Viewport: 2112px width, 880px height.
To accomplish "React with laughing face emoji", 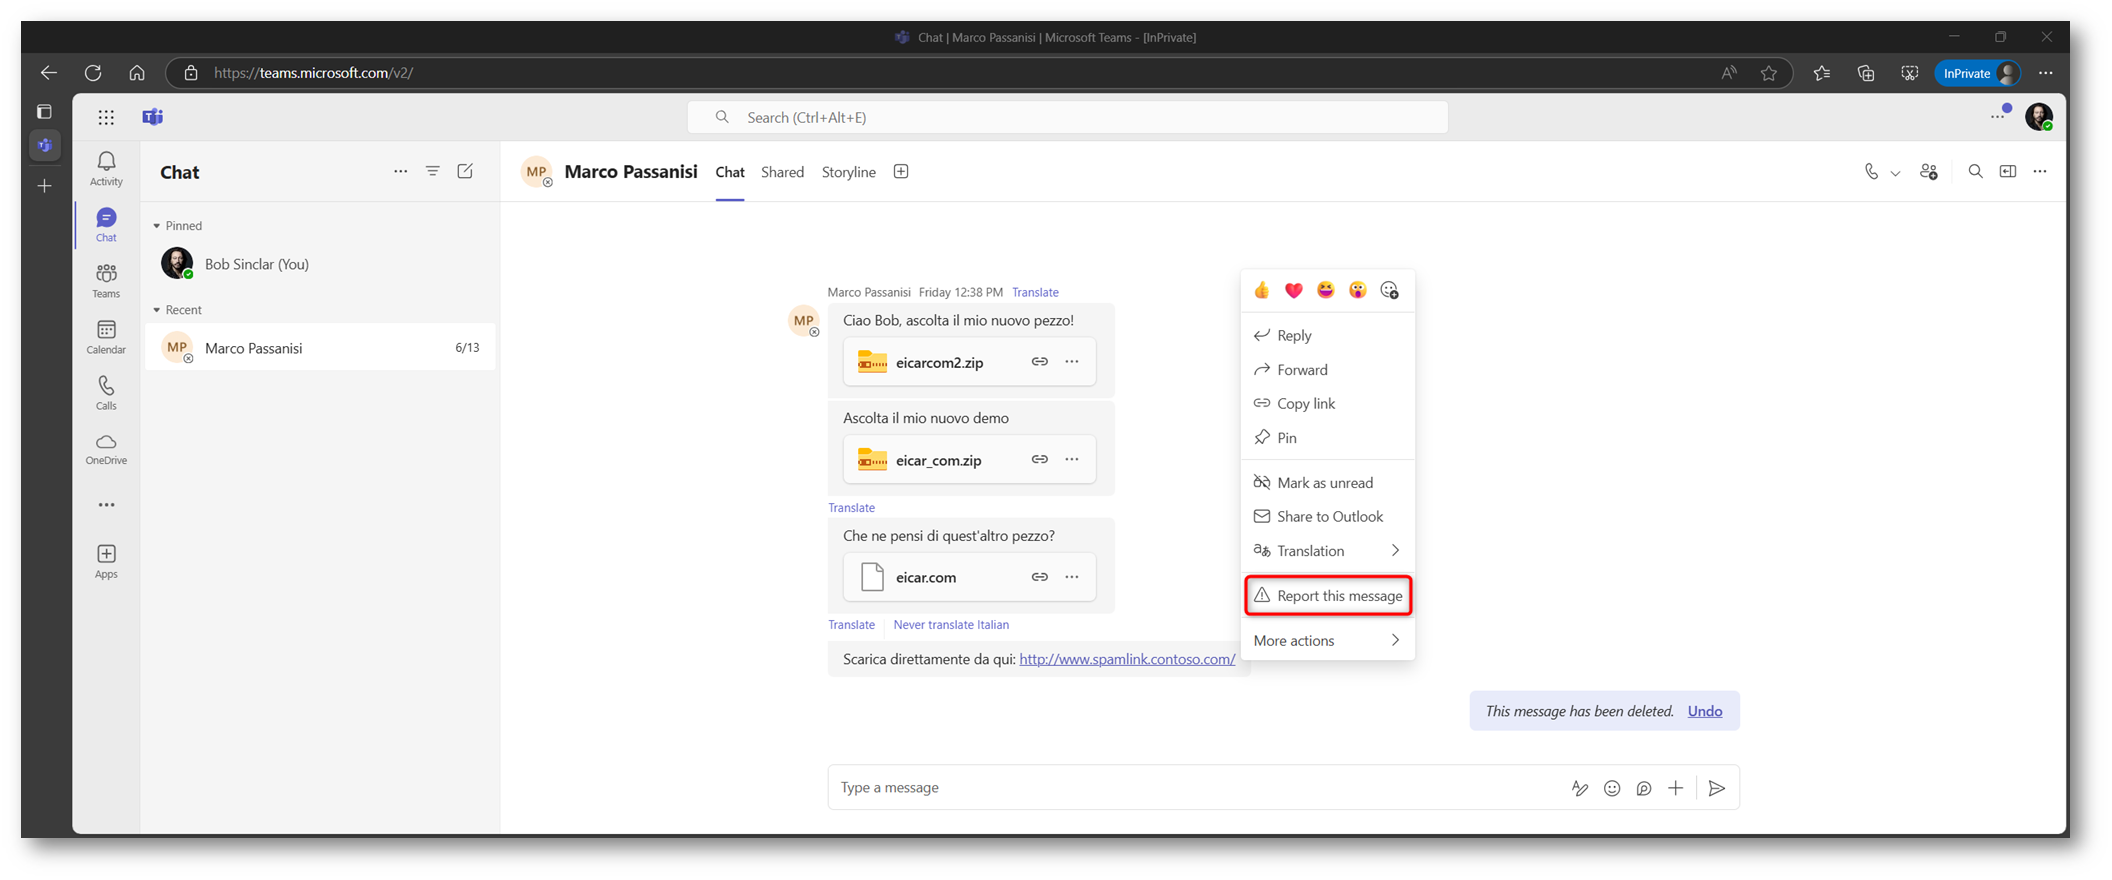I will click(x=1325, y=290).
